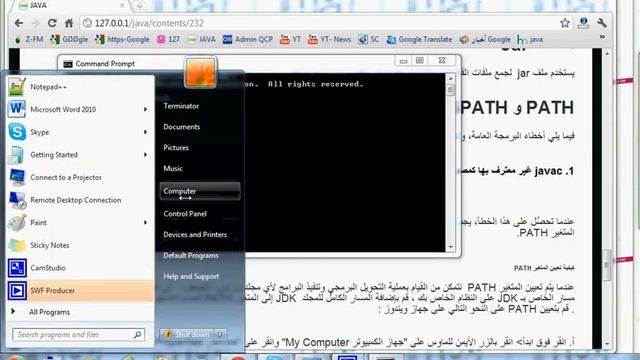
Task: Click the Shut down button
Action: point(188,334)
